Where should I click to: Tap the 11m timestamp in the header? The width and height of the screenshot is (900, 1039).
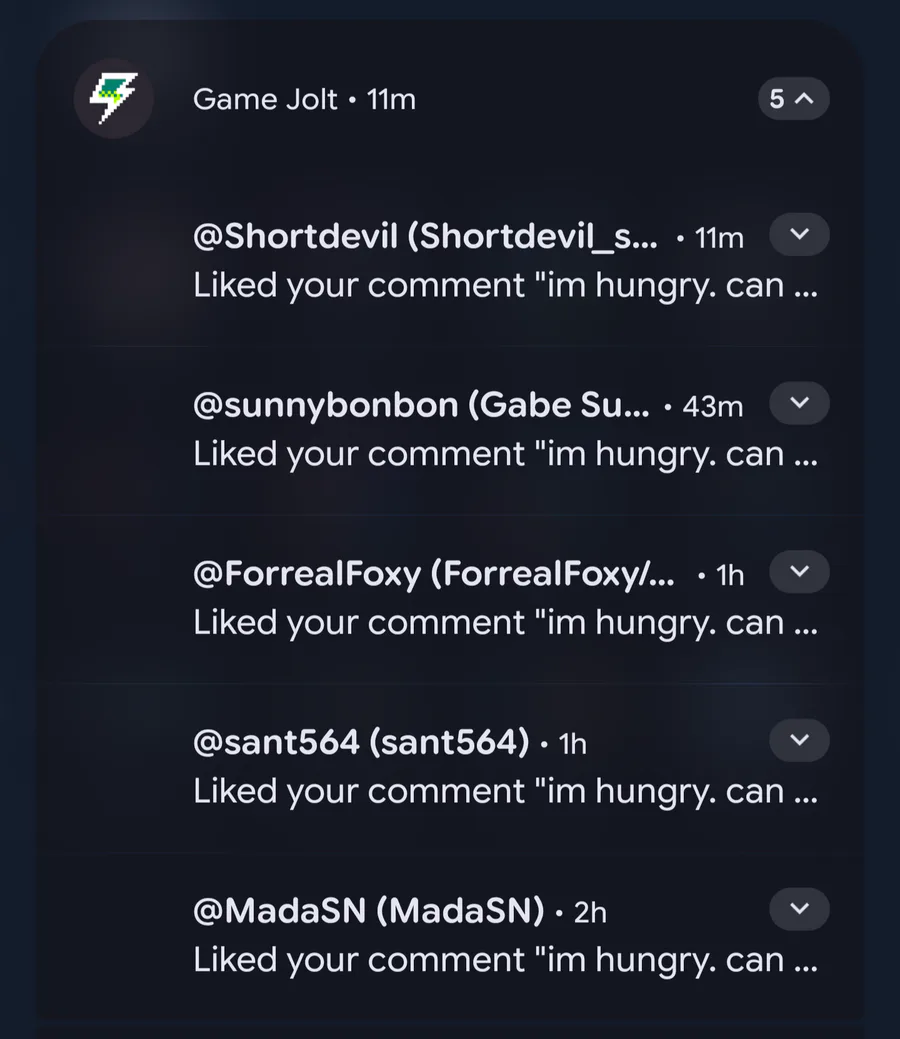point(391,99)
